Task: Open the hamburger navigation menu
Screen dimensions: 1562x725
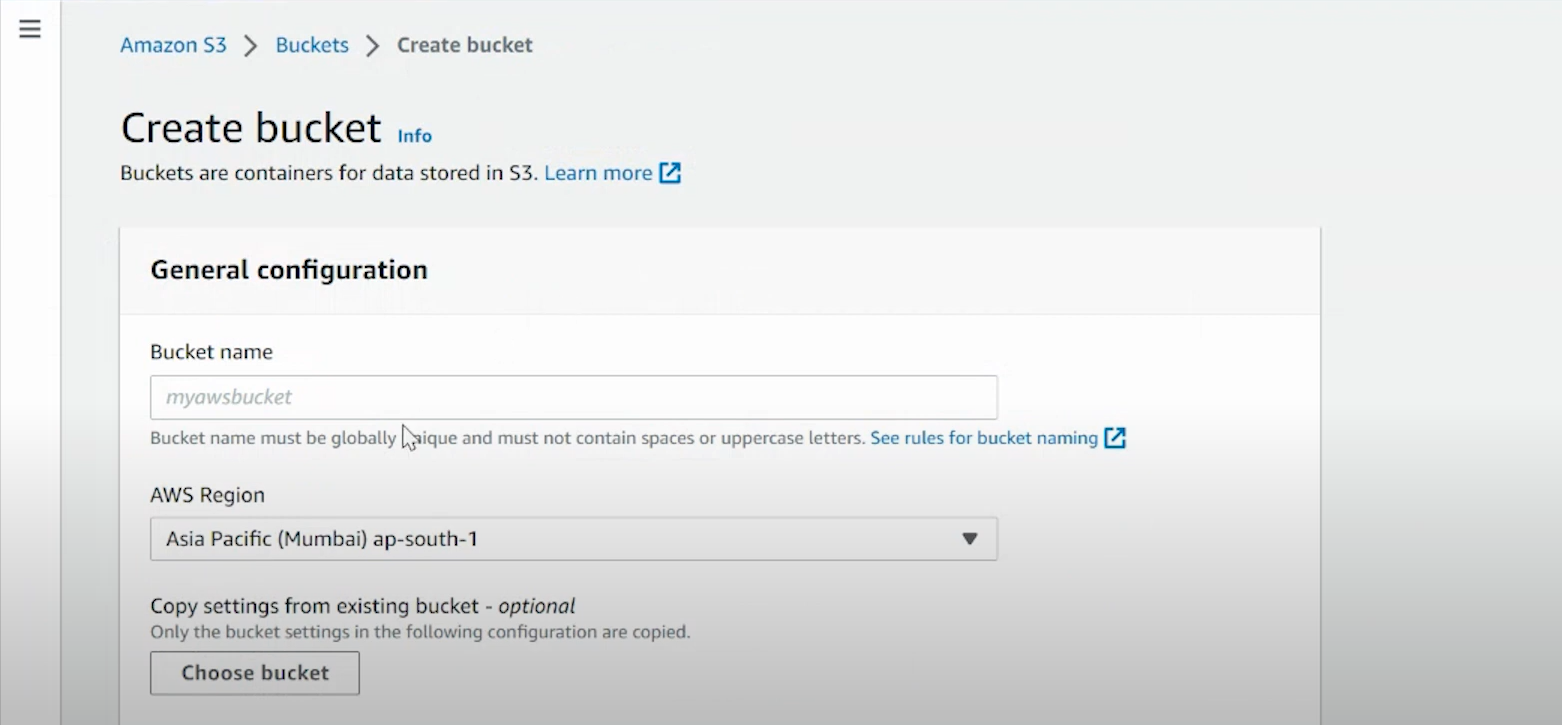Action: (30, 29)
